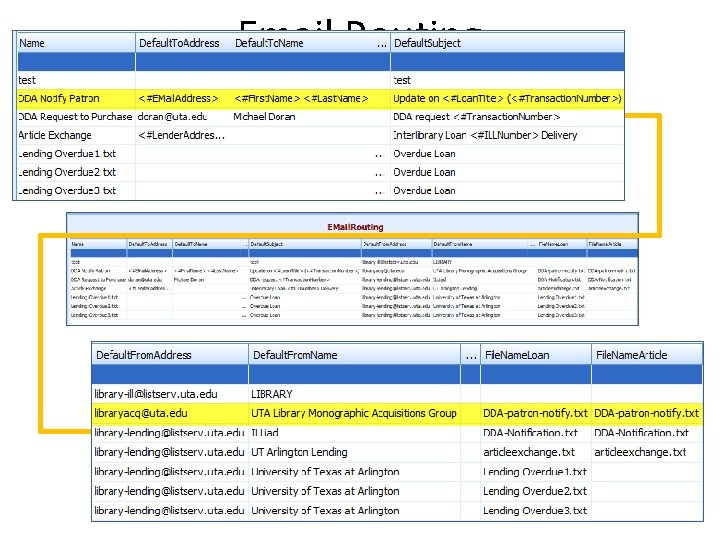This screenshot has height=540, width=720.
Task: Click the 'Michael Doran' name cell
Action: 264,117
